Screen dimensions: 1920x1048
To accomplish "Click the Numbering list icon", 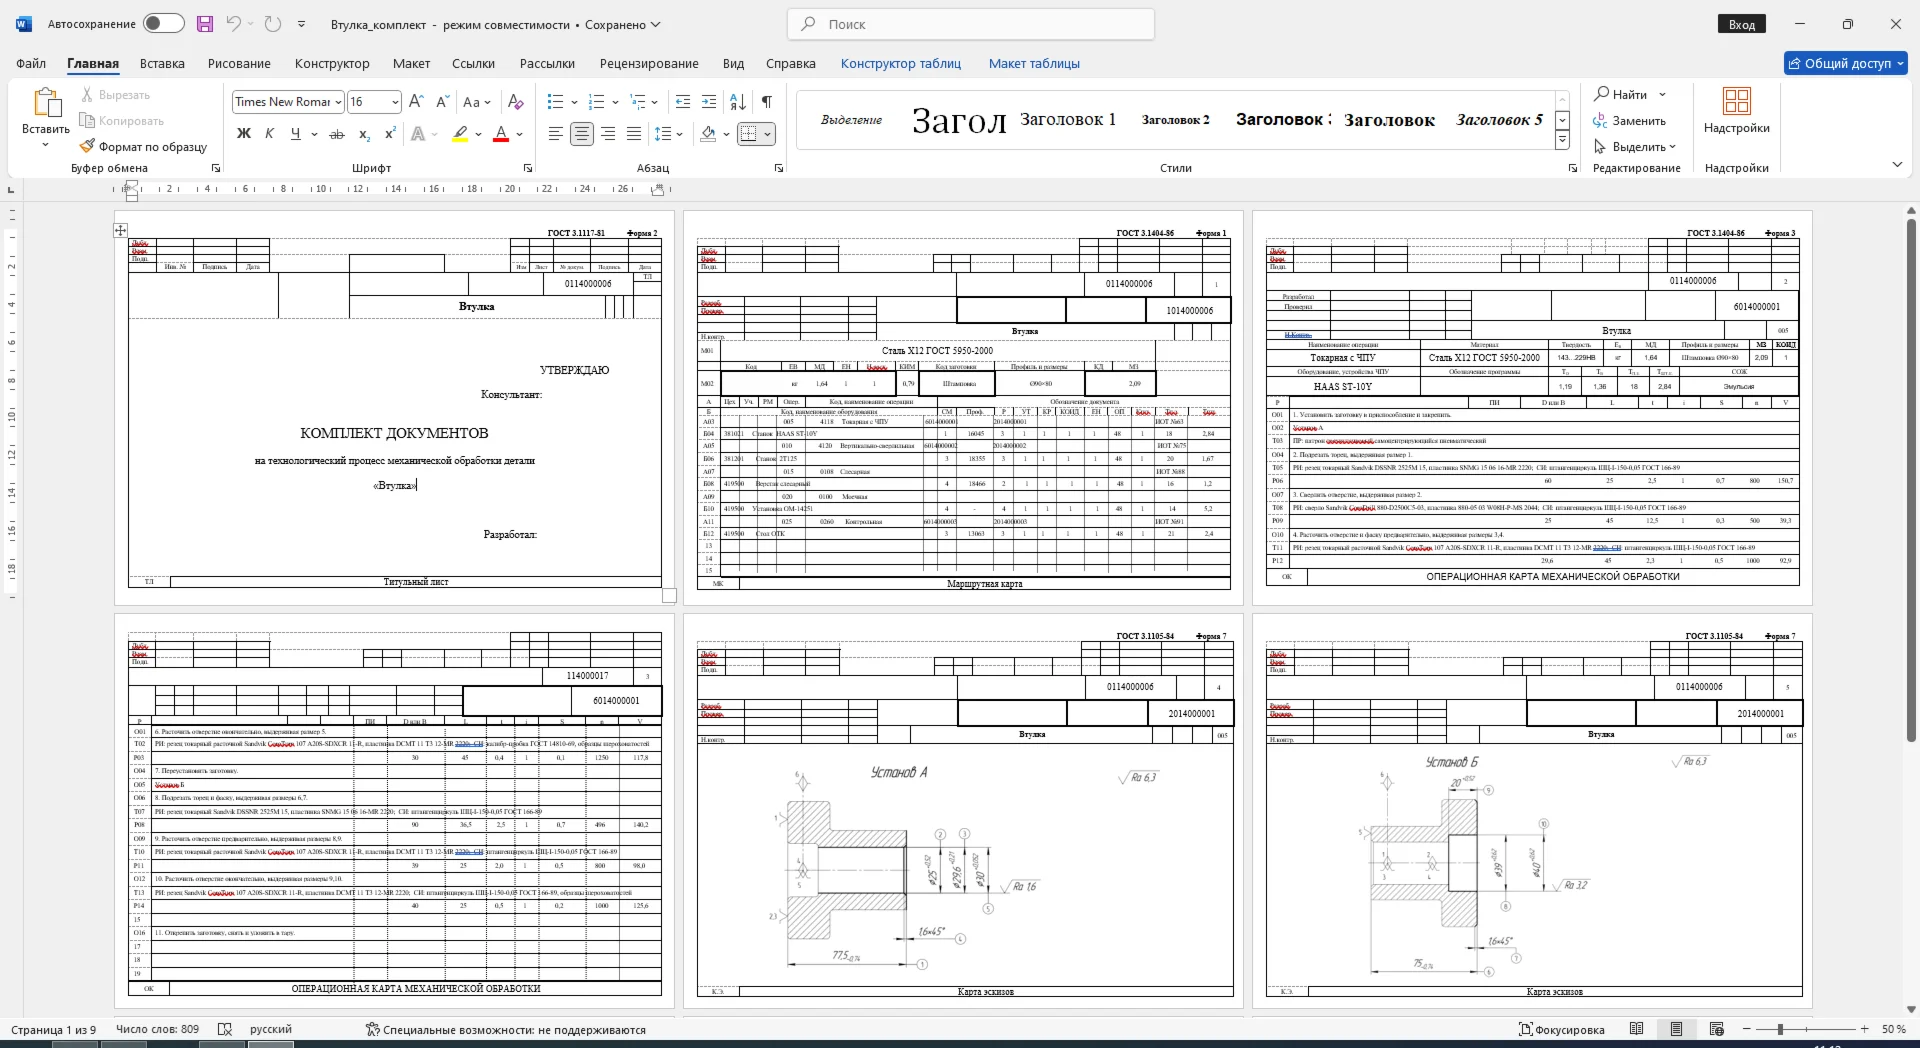I will (597, 102).
